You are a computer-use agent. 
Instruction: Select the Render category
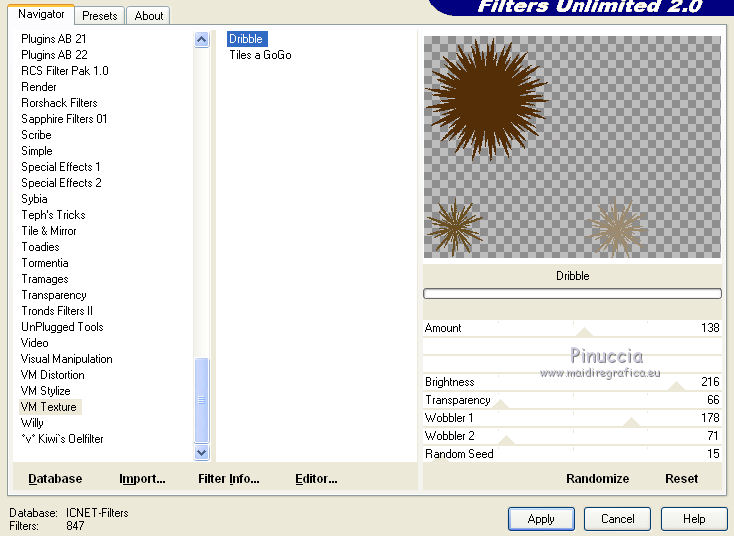coord(38,87)
